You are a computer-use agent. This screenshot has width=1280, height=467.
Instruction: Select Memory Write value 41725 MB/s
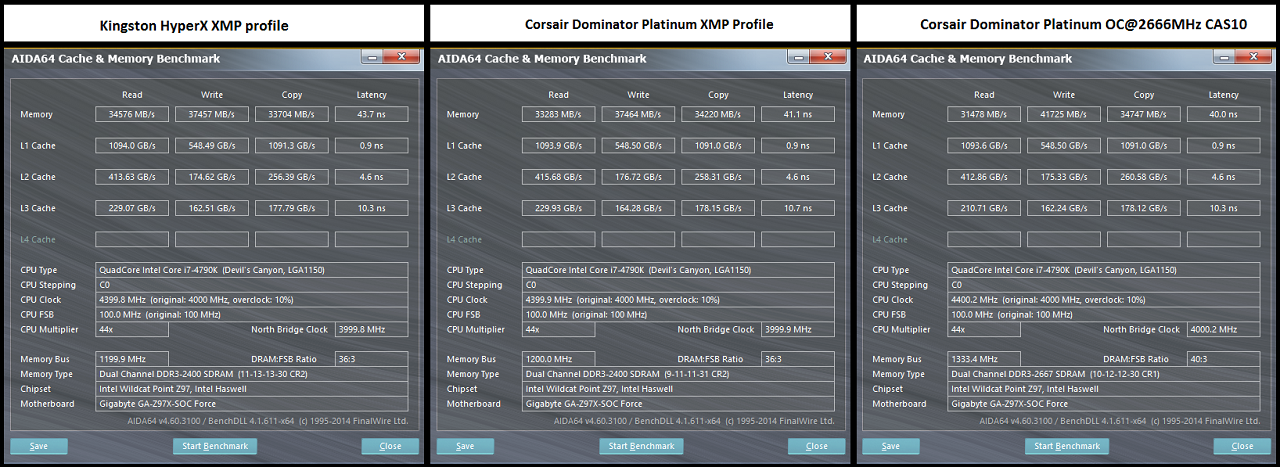1064,114
